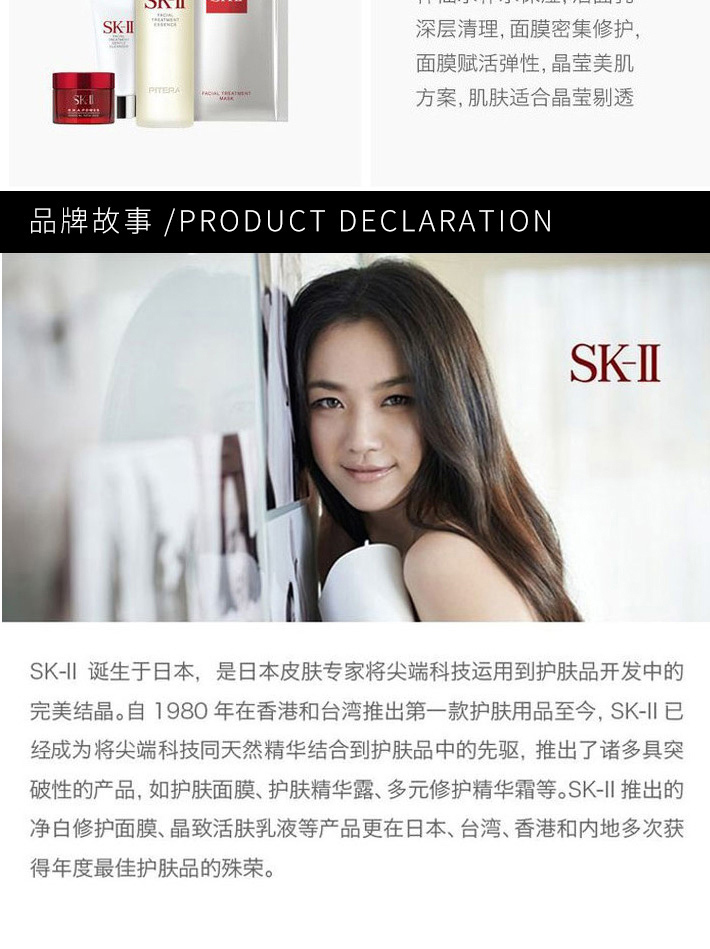Click the paragraph line starting SK-II 诞生于日本

click(x=357, y=672)
